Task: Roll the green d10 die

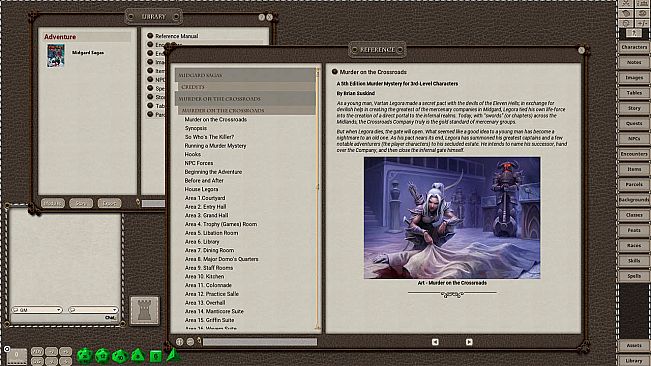Action: coord(120,356)
